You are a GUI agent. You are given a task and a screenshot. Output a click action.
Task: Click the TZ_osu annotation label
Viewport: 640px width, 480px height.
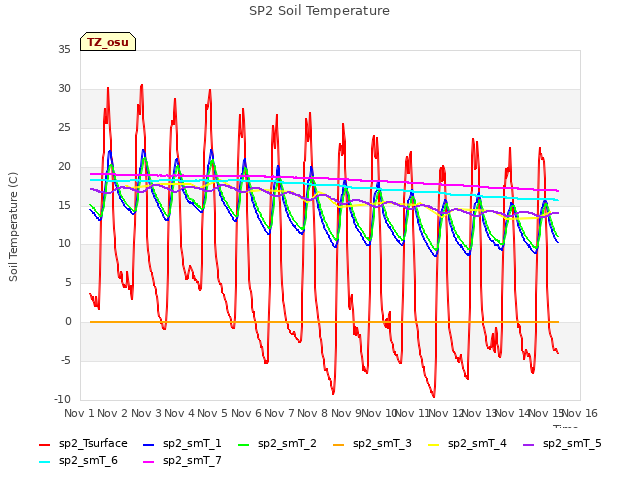point(108,42)
